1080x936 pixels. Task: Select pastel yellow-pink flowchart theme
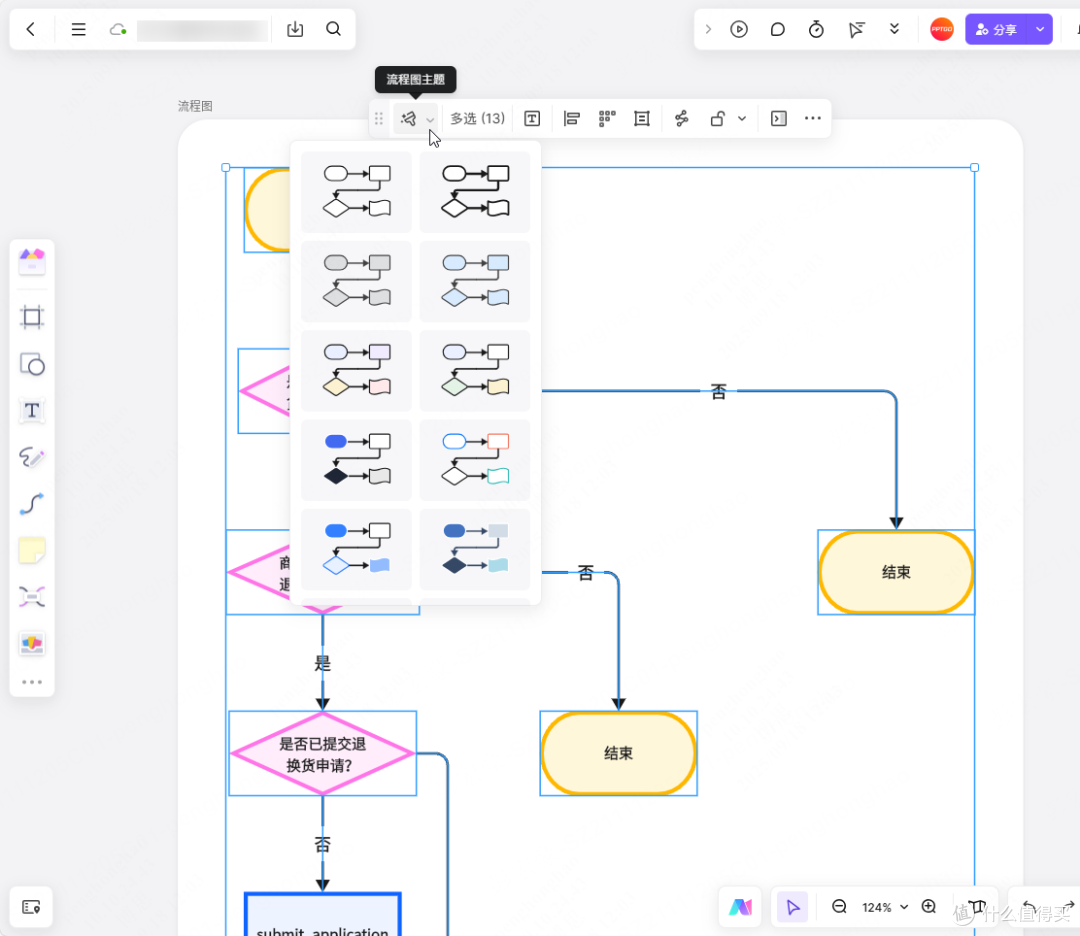tap(357, 371)
